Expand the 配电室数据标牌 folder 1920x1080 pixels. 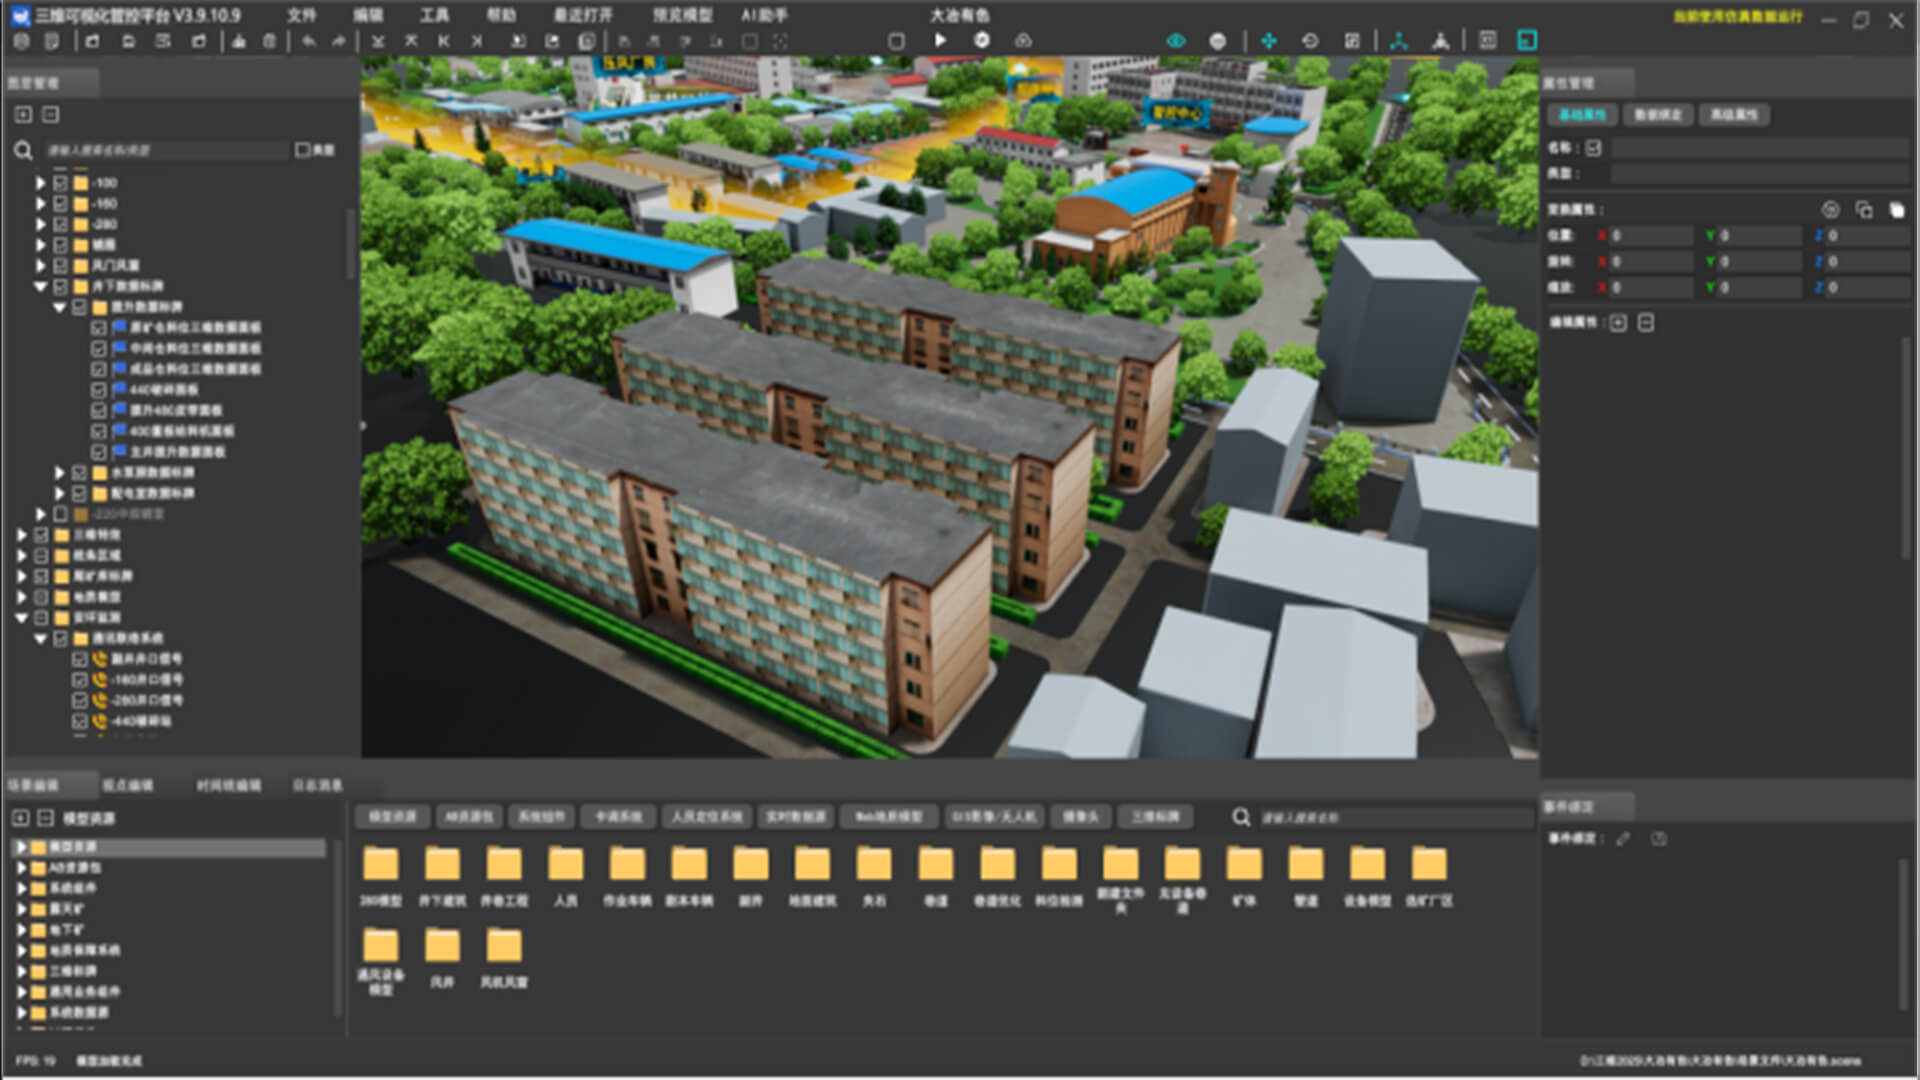(59, 493)
